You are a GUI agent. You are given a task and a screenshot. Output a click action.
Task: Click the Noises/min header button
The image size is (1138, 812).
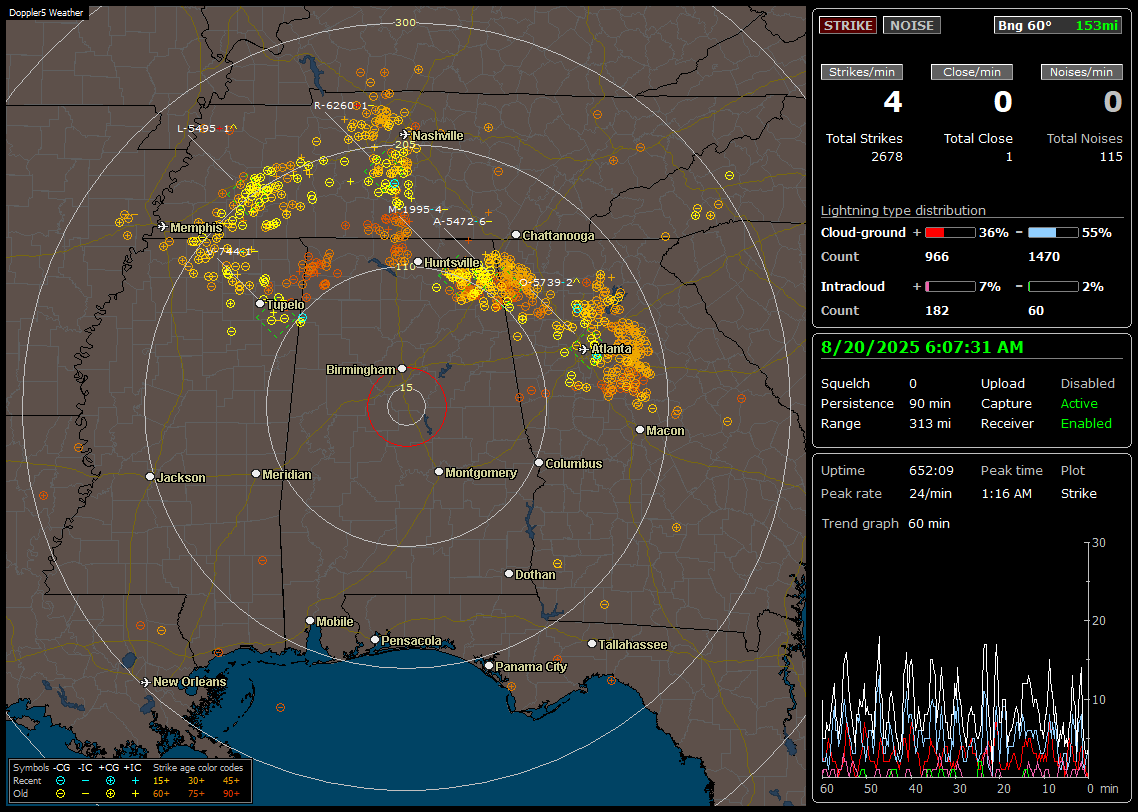1081,72
